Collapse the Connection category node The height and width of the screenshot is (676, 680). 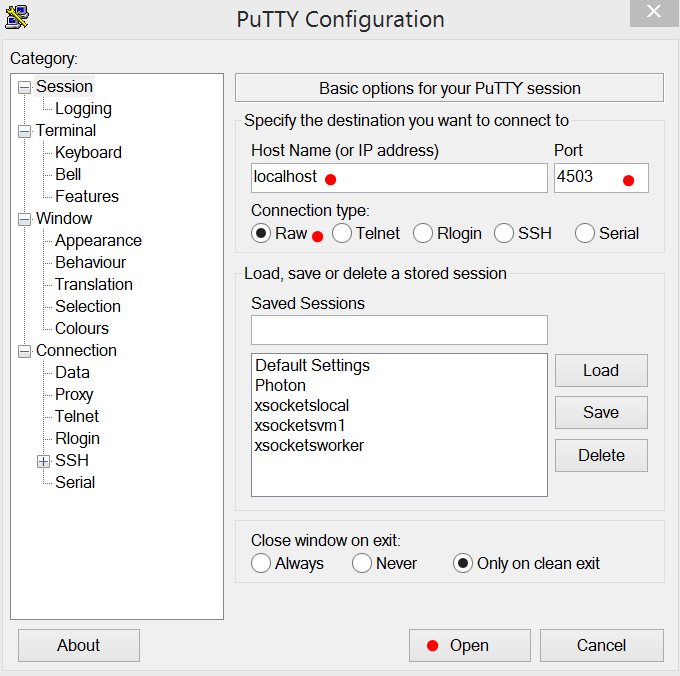(25, 351)
